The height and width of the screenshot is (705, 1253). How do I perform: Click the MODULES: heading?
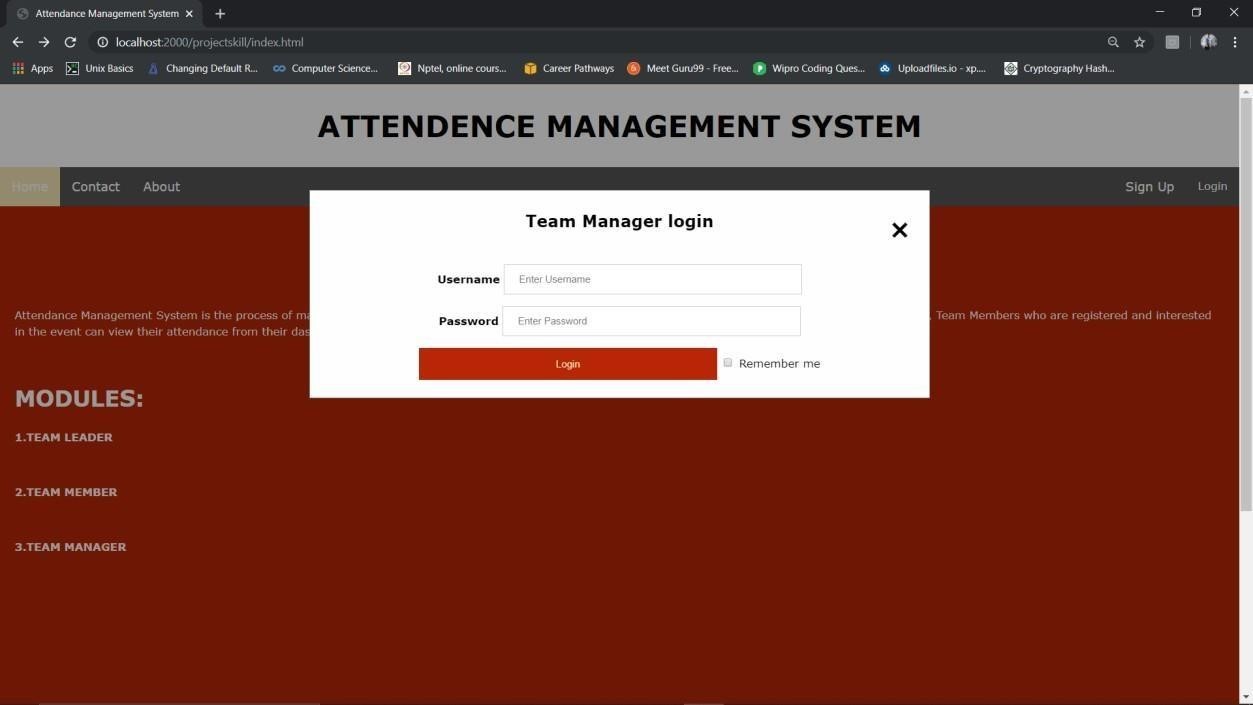tap(79, 398)
